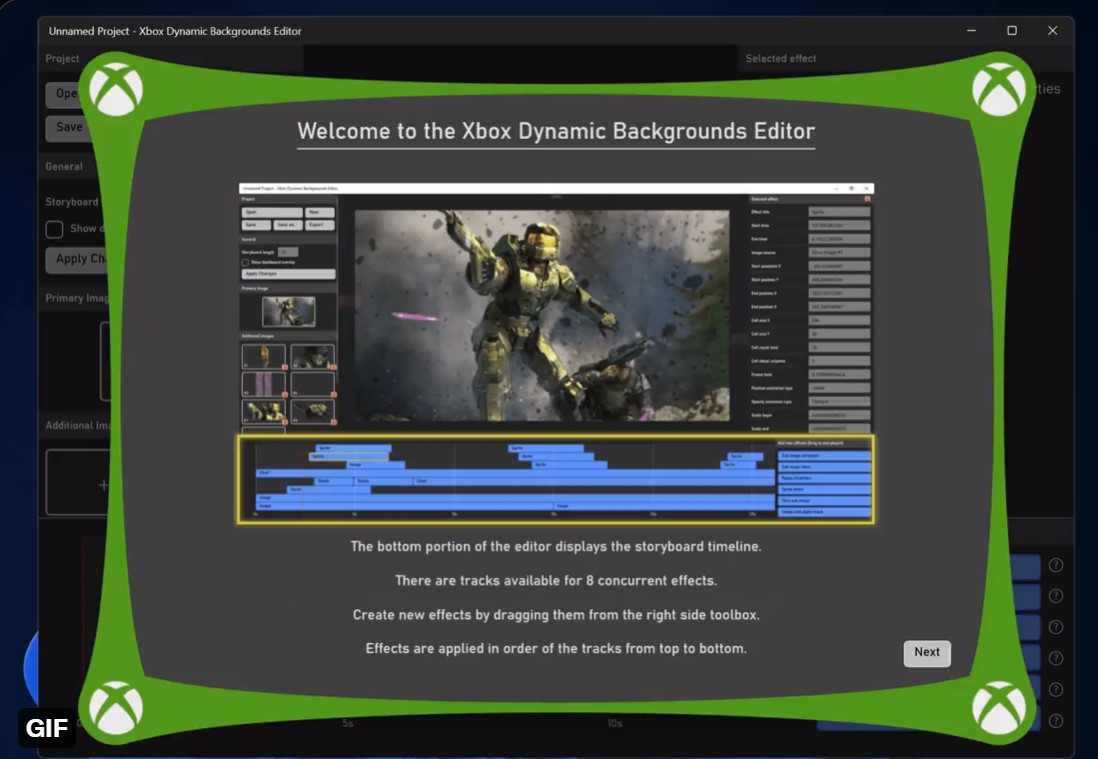Click the 'Selected effect' panel header
This screenshot has width=1098, height=759.
(x=781, y=59)
